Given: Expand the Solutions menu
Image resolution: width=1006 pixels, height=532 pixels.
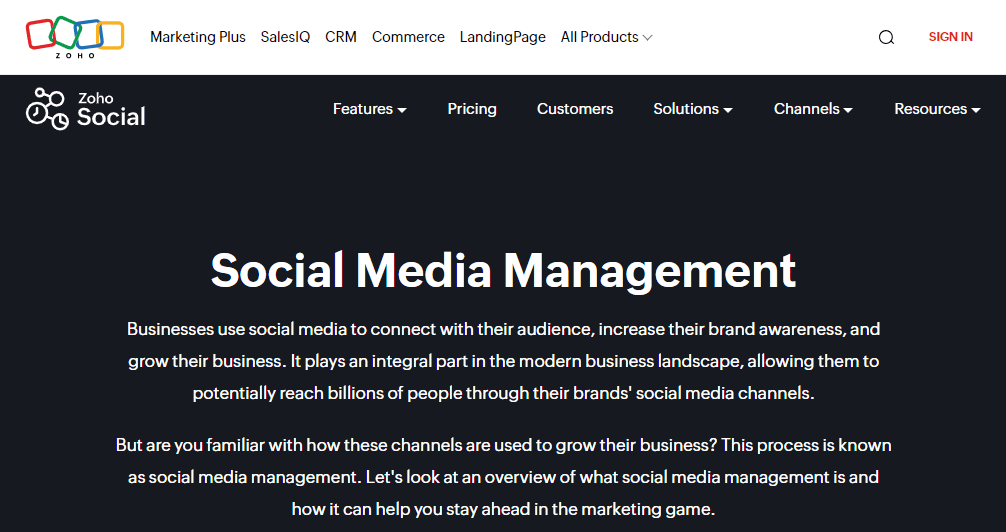Looking at the screenshot, I should point(693,109).
